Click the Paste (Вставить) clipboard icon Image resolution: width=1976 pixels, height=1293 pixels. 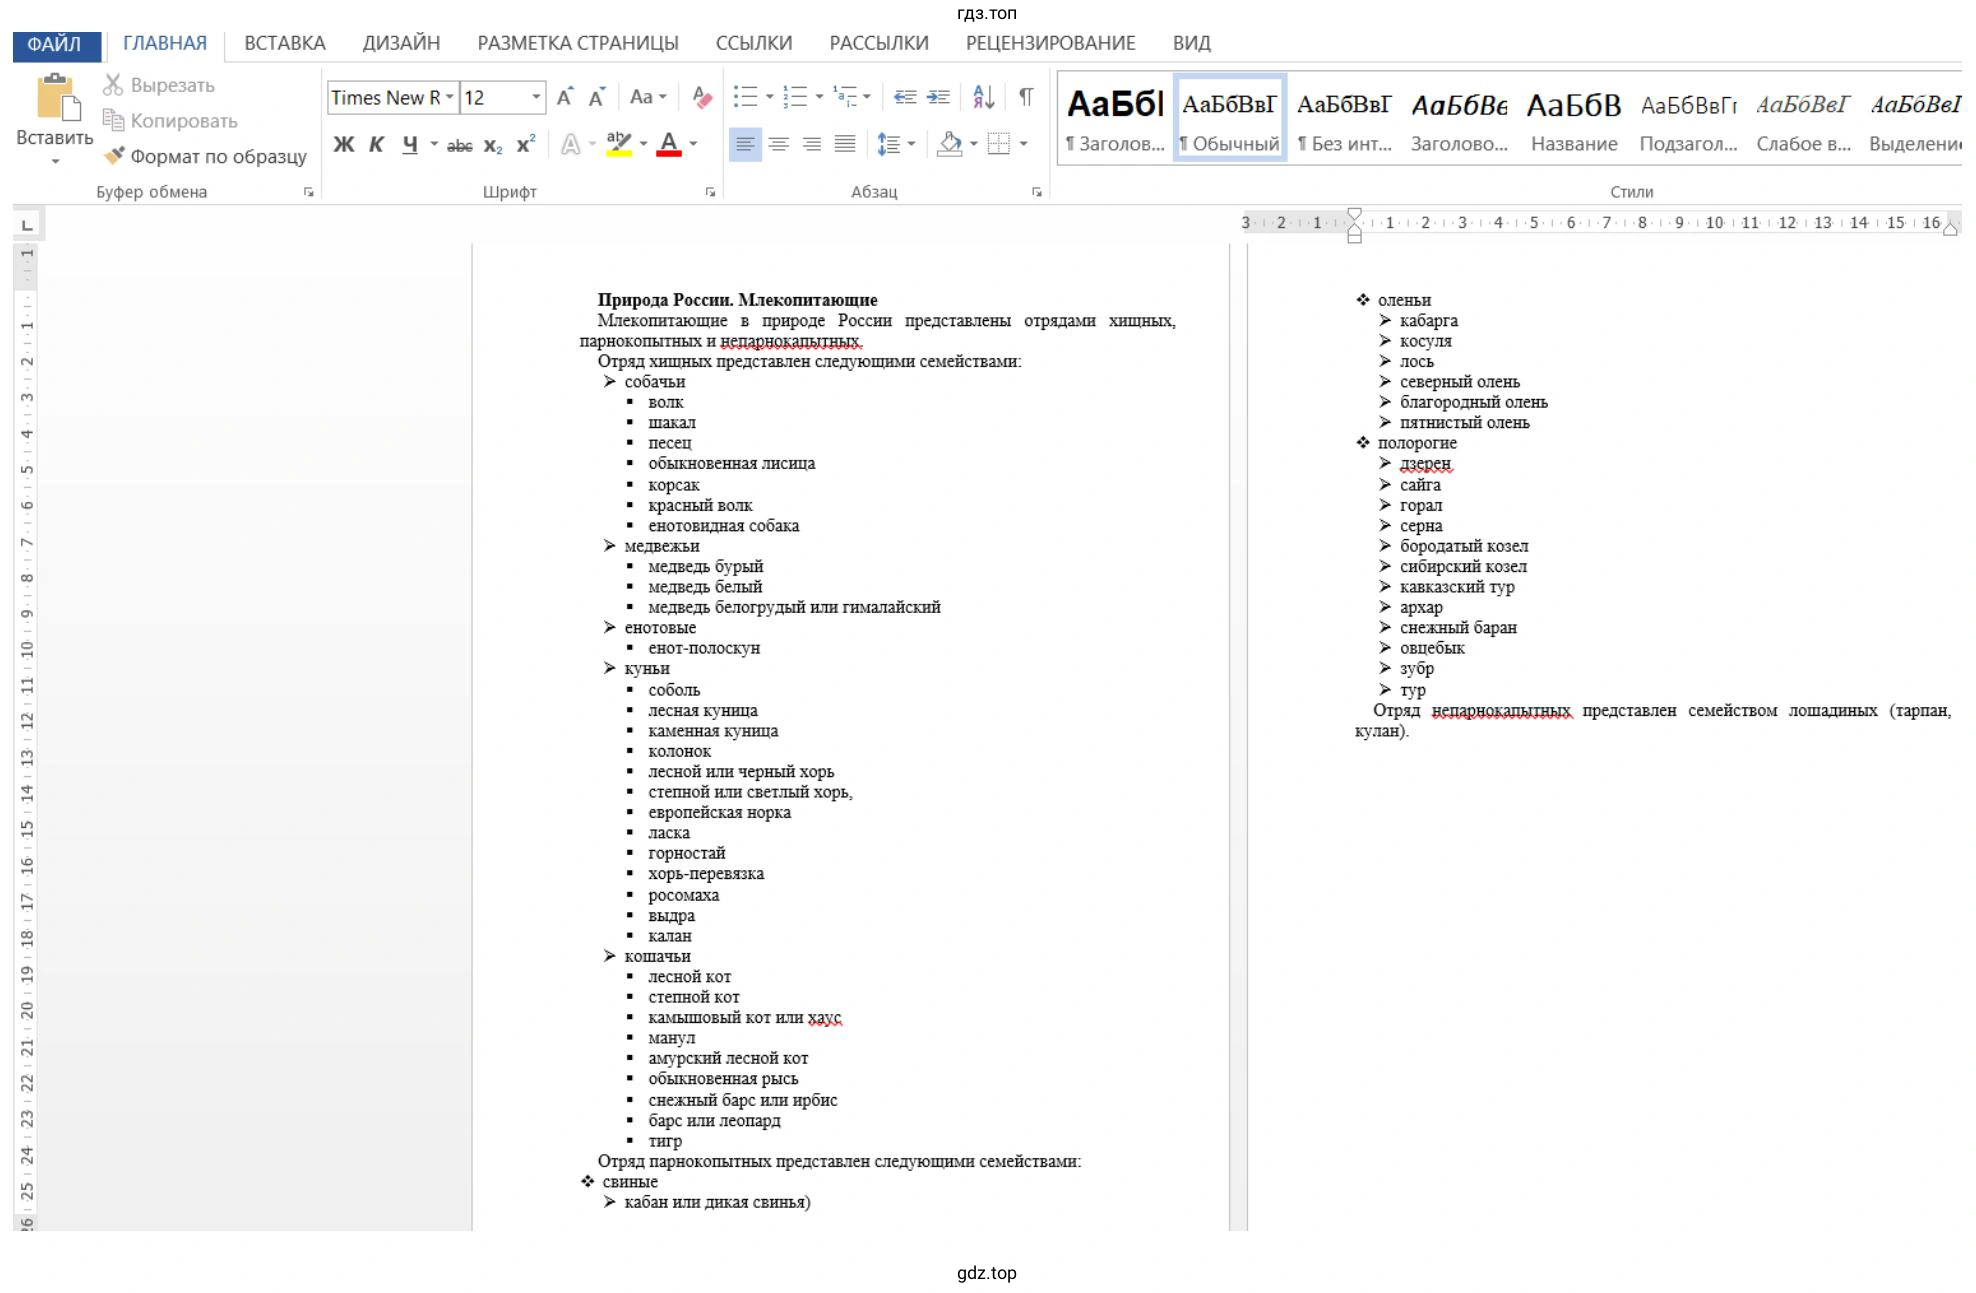click(56, 98)
